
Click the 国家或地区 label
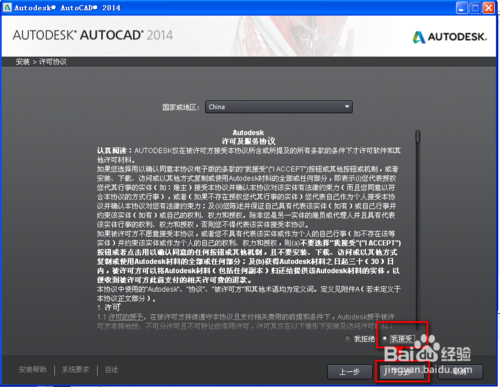point(181,107)
